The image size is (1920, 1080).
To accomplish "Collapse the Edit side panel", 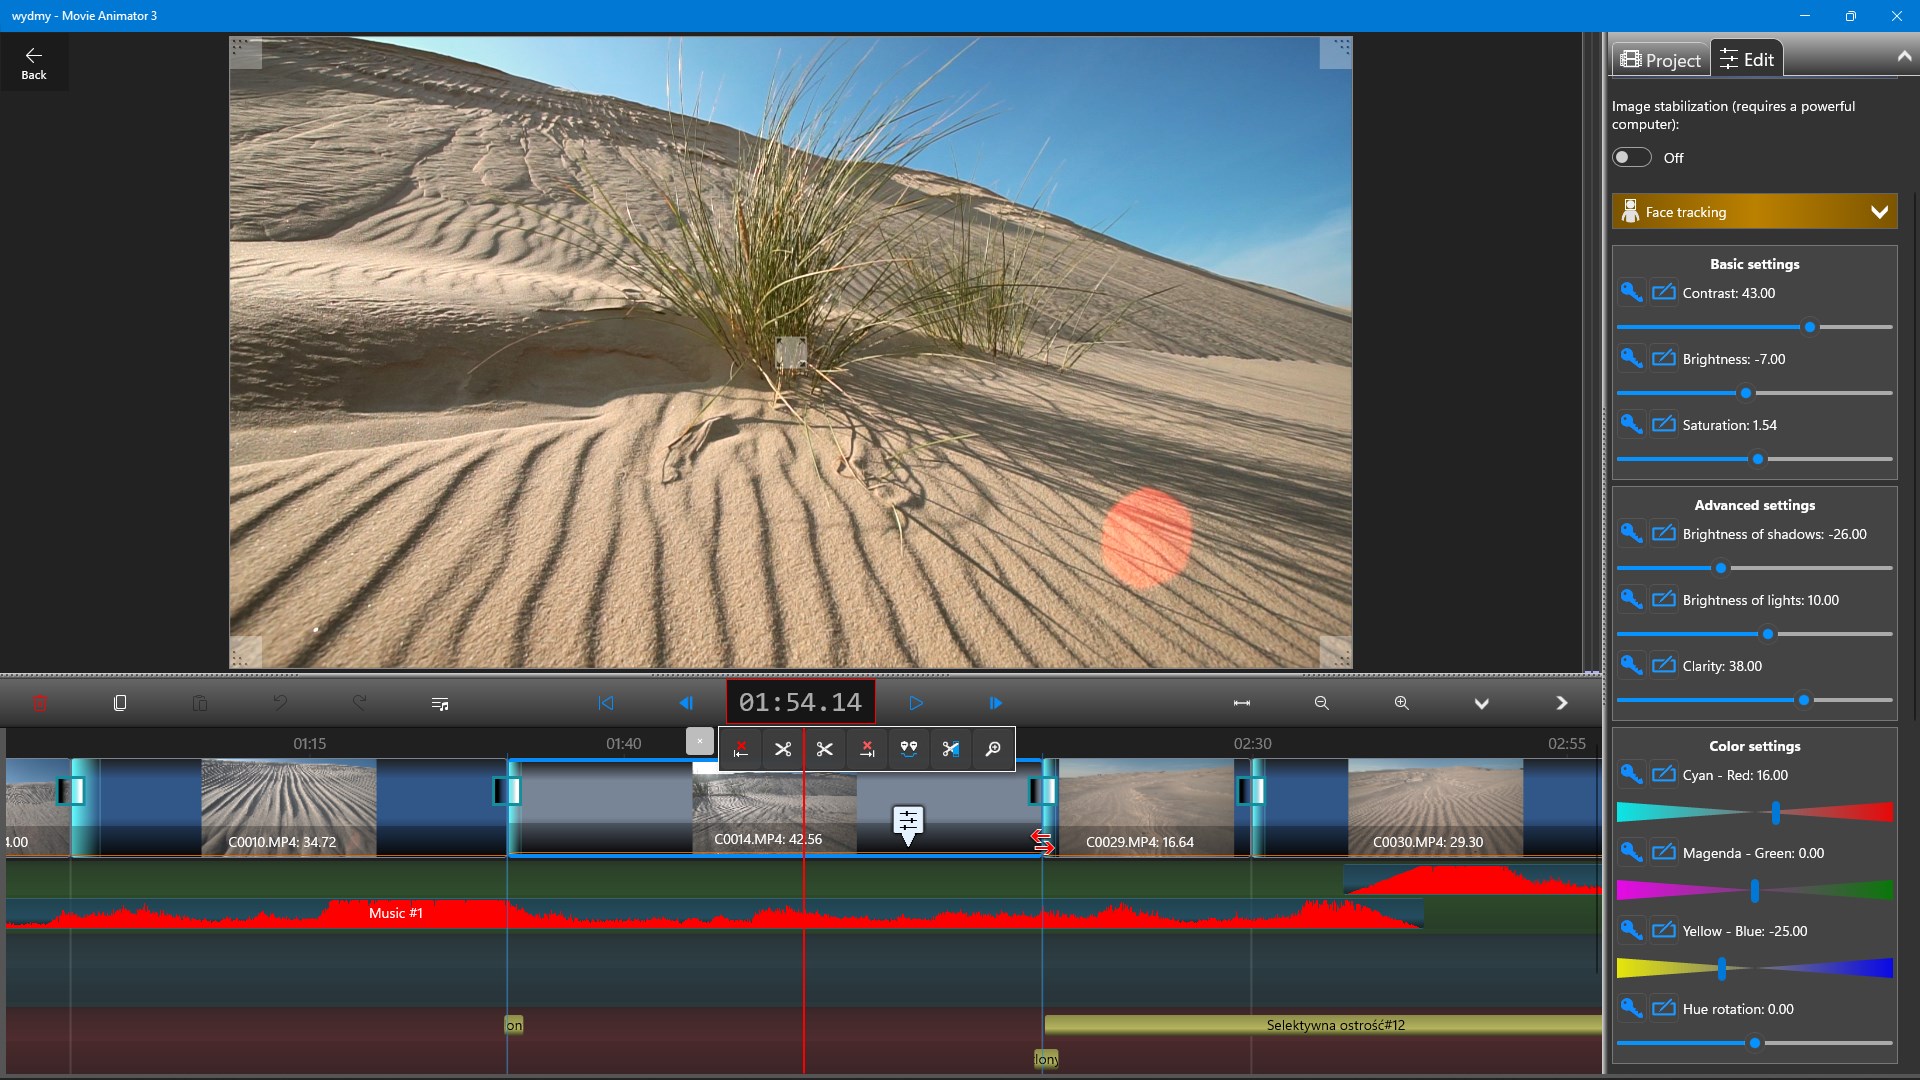I will [x=1905, y=55].
